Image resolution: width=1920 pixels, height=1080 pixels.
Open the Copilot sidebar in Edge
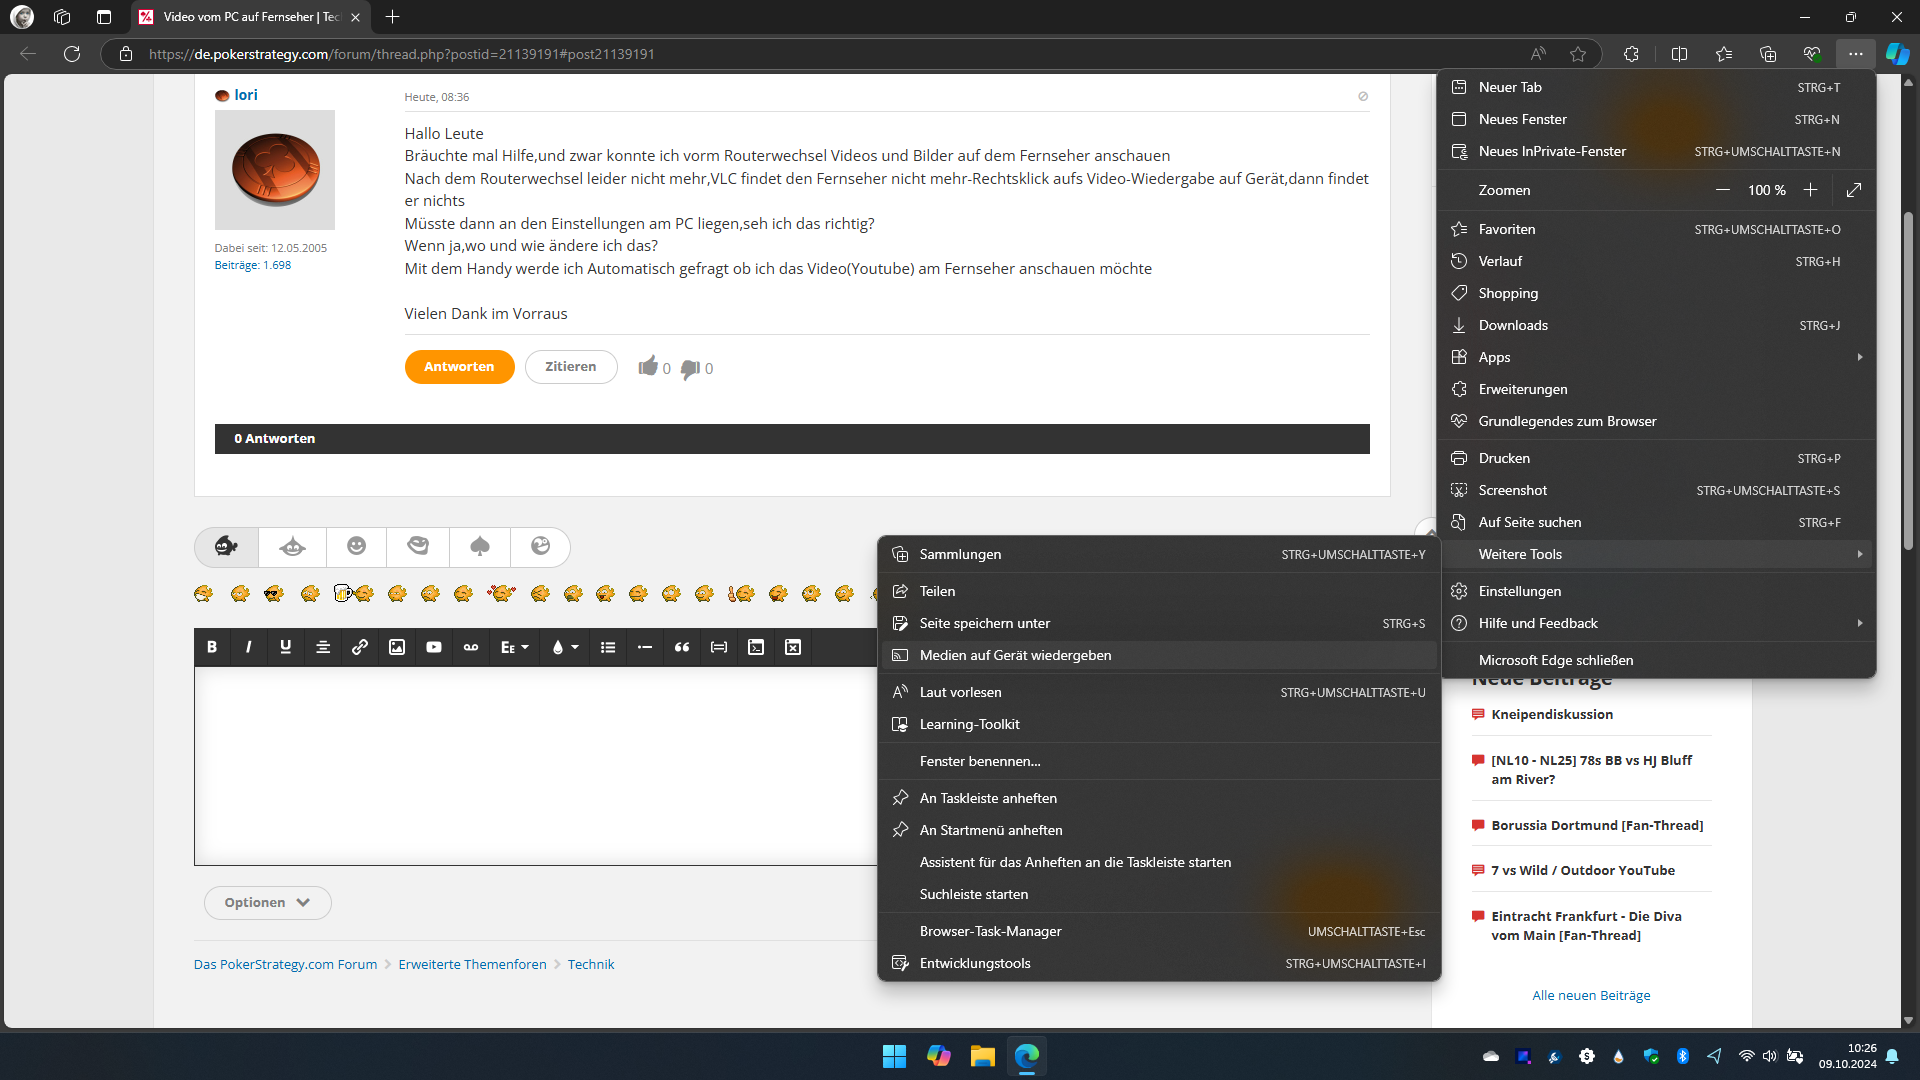(1897, 54)
